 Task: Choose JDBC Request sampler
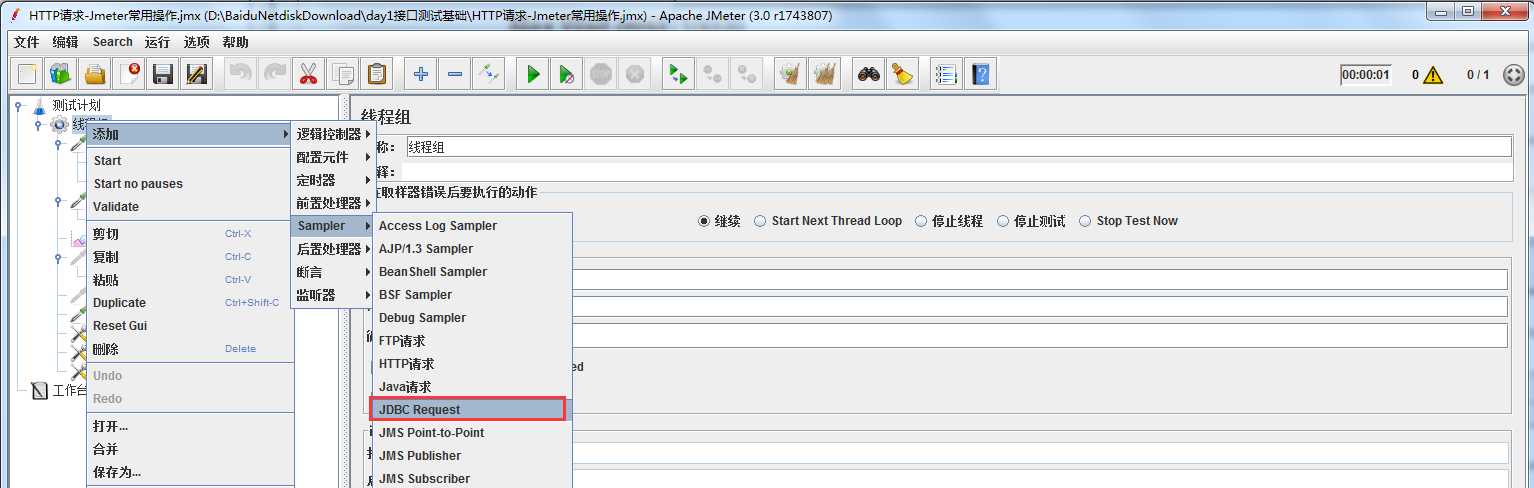click(472, 409)
